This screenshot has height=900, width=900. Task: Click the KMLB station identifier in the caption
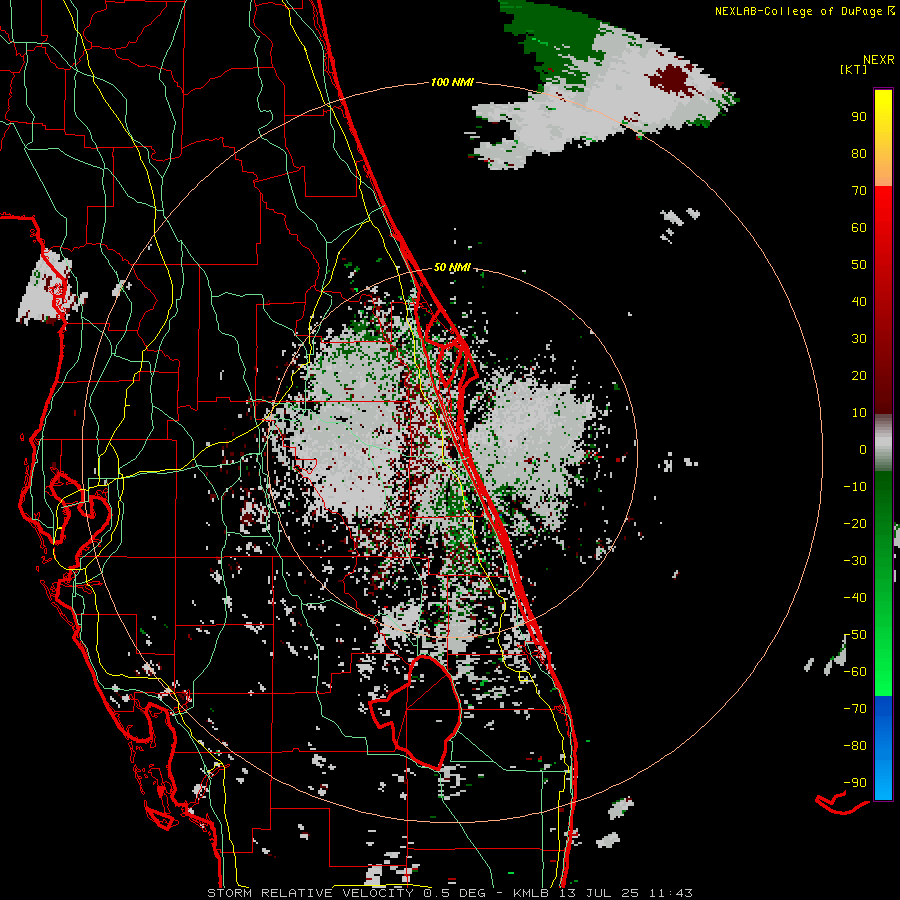pyautogui.click(x=531, y=893)
